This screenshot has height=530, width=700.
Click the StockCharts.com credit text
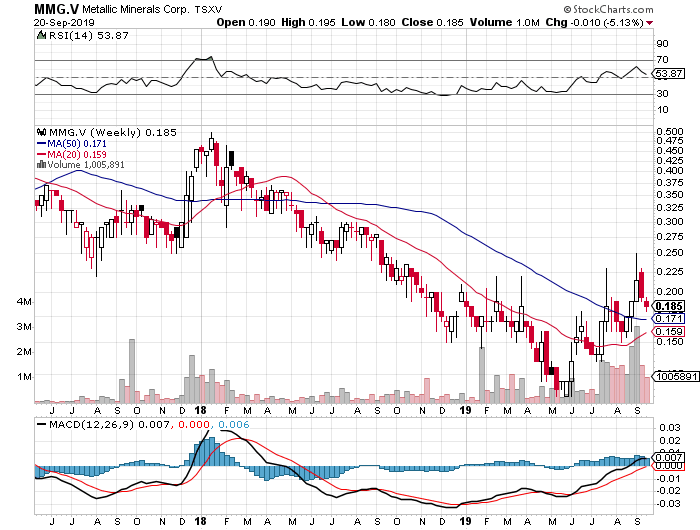point(608,9)
